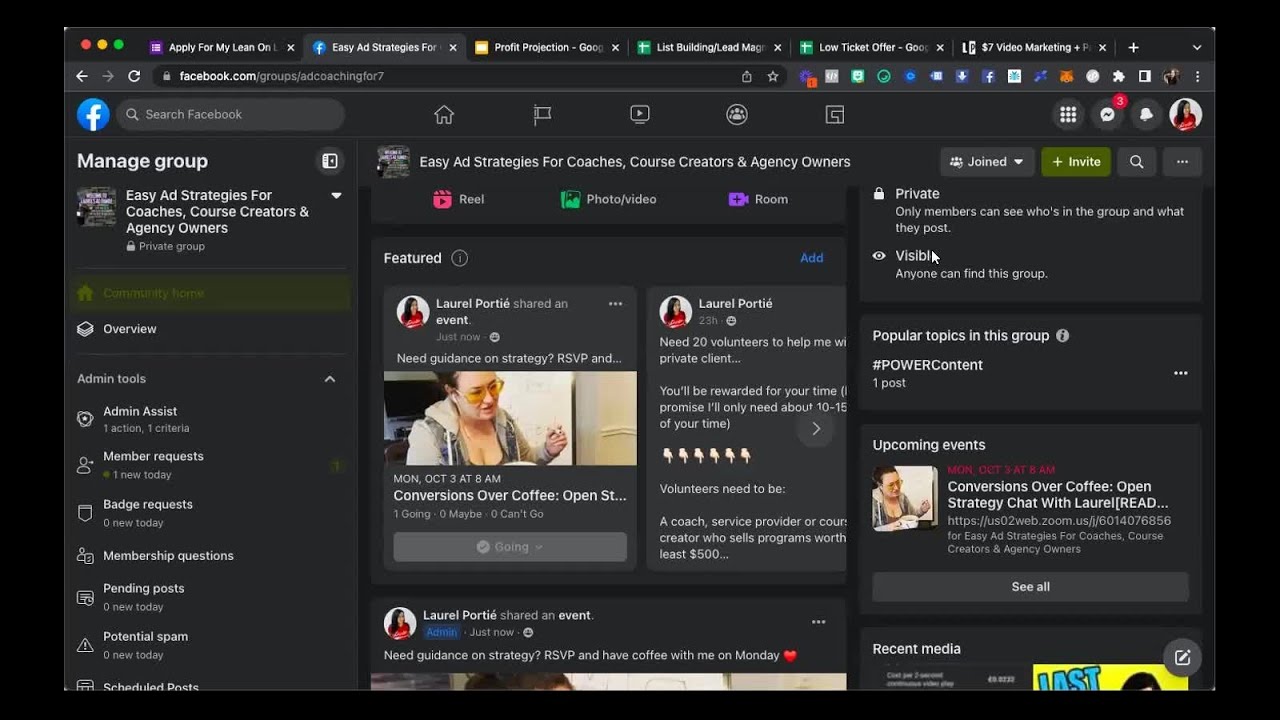Viewport: 1280px width, 720px height.
Task: Open the Chrome profile avatar
Action: click(1171, 76)
